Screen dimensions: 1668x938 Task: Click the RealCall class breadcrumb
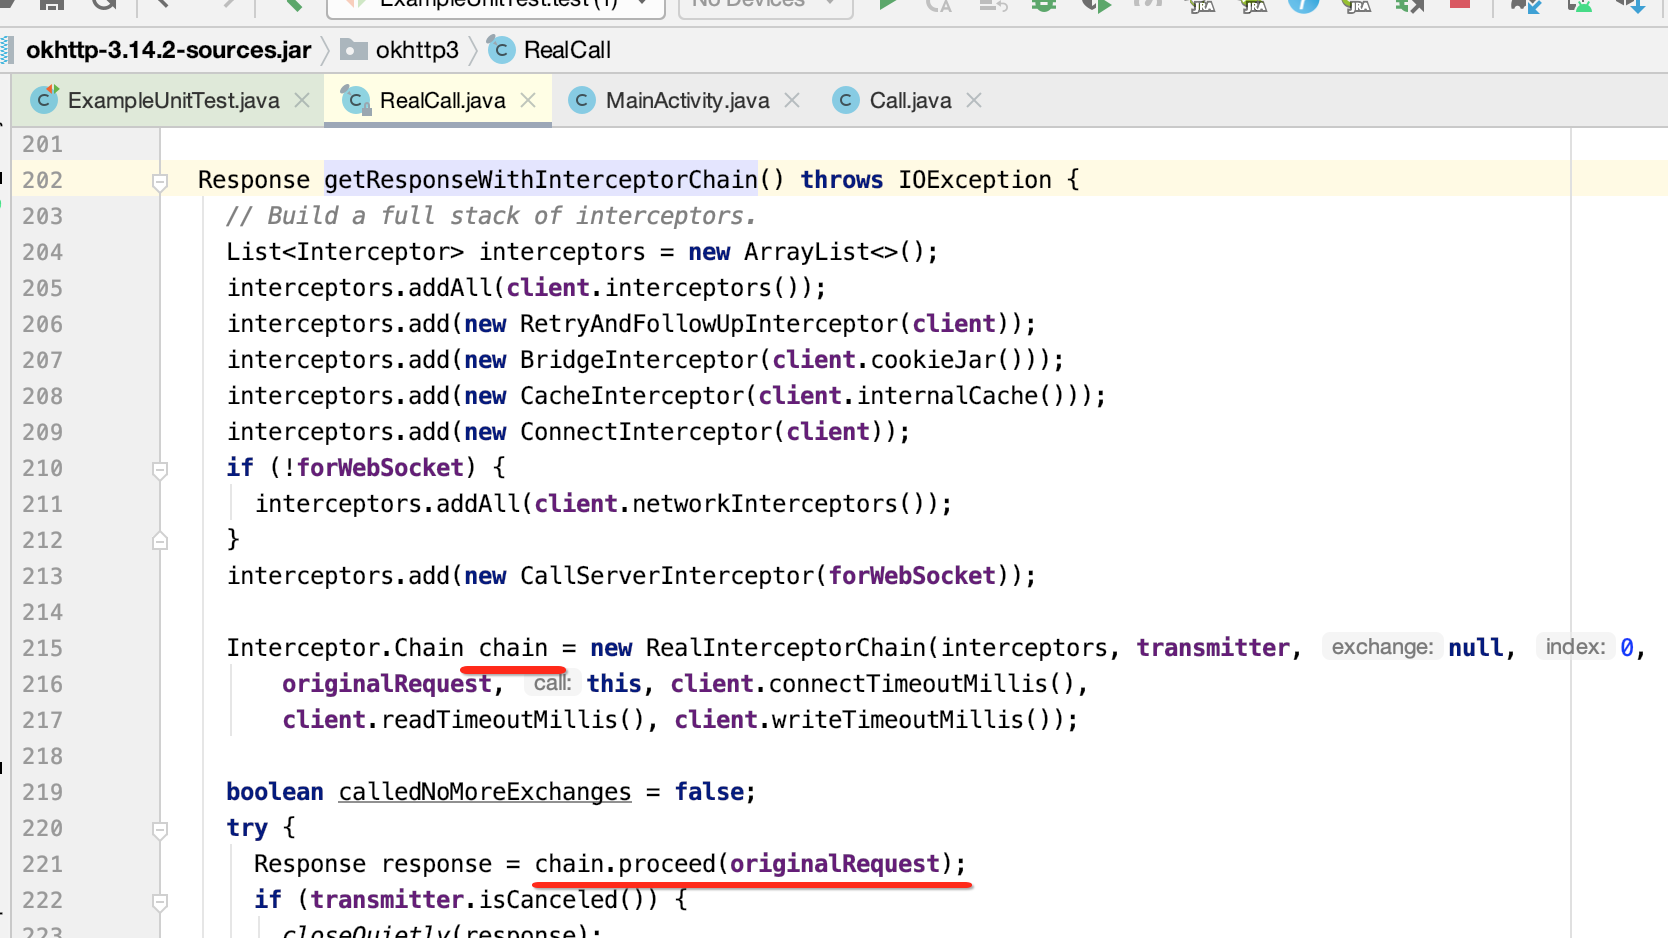[567, 50]
